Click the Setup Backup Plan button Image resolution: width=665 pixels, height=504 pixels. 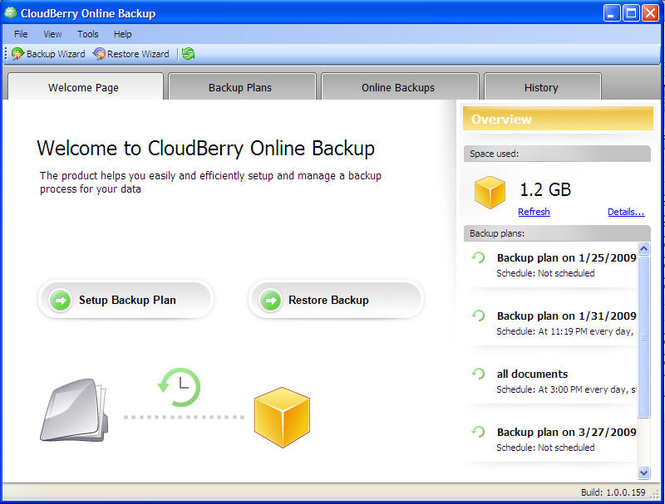126,300
